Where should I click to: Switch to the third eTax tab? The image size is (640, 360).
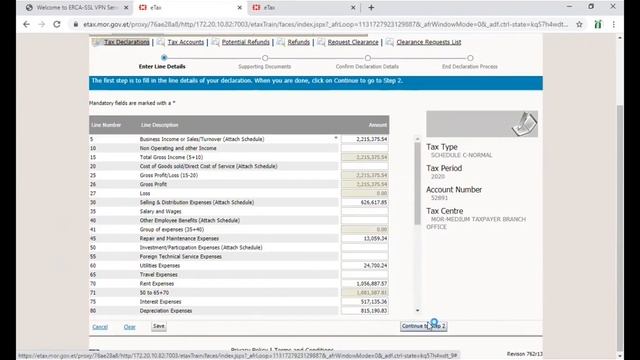[x=304, y=7]
